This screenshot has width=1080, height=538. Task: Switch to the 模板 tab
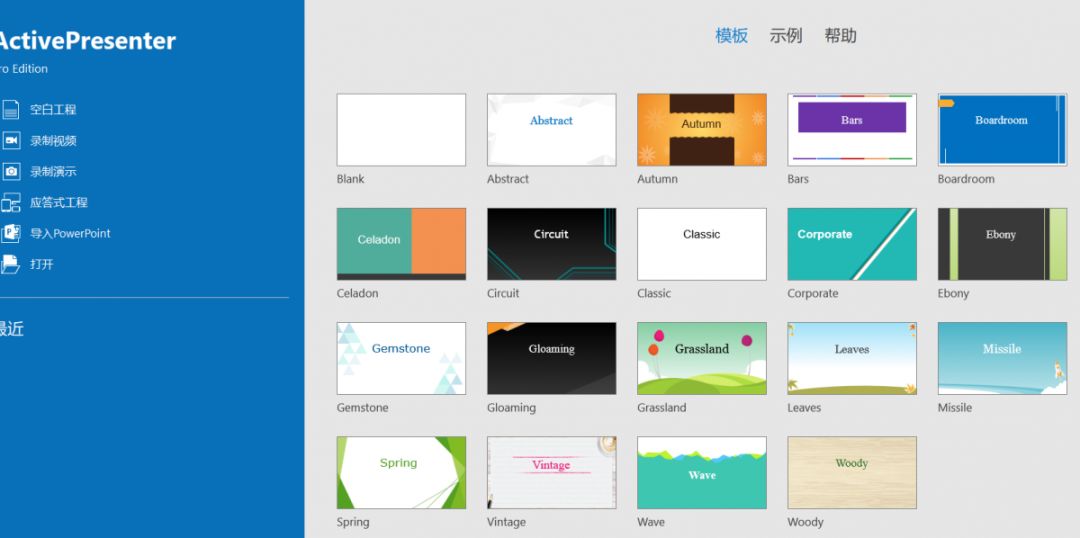731,36
